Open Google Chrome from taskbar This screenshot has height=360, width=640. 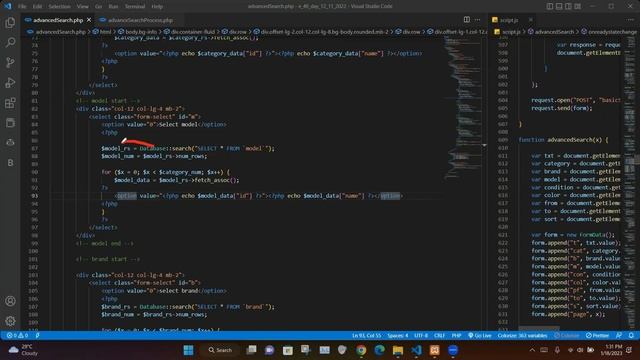tap(361, 350)
